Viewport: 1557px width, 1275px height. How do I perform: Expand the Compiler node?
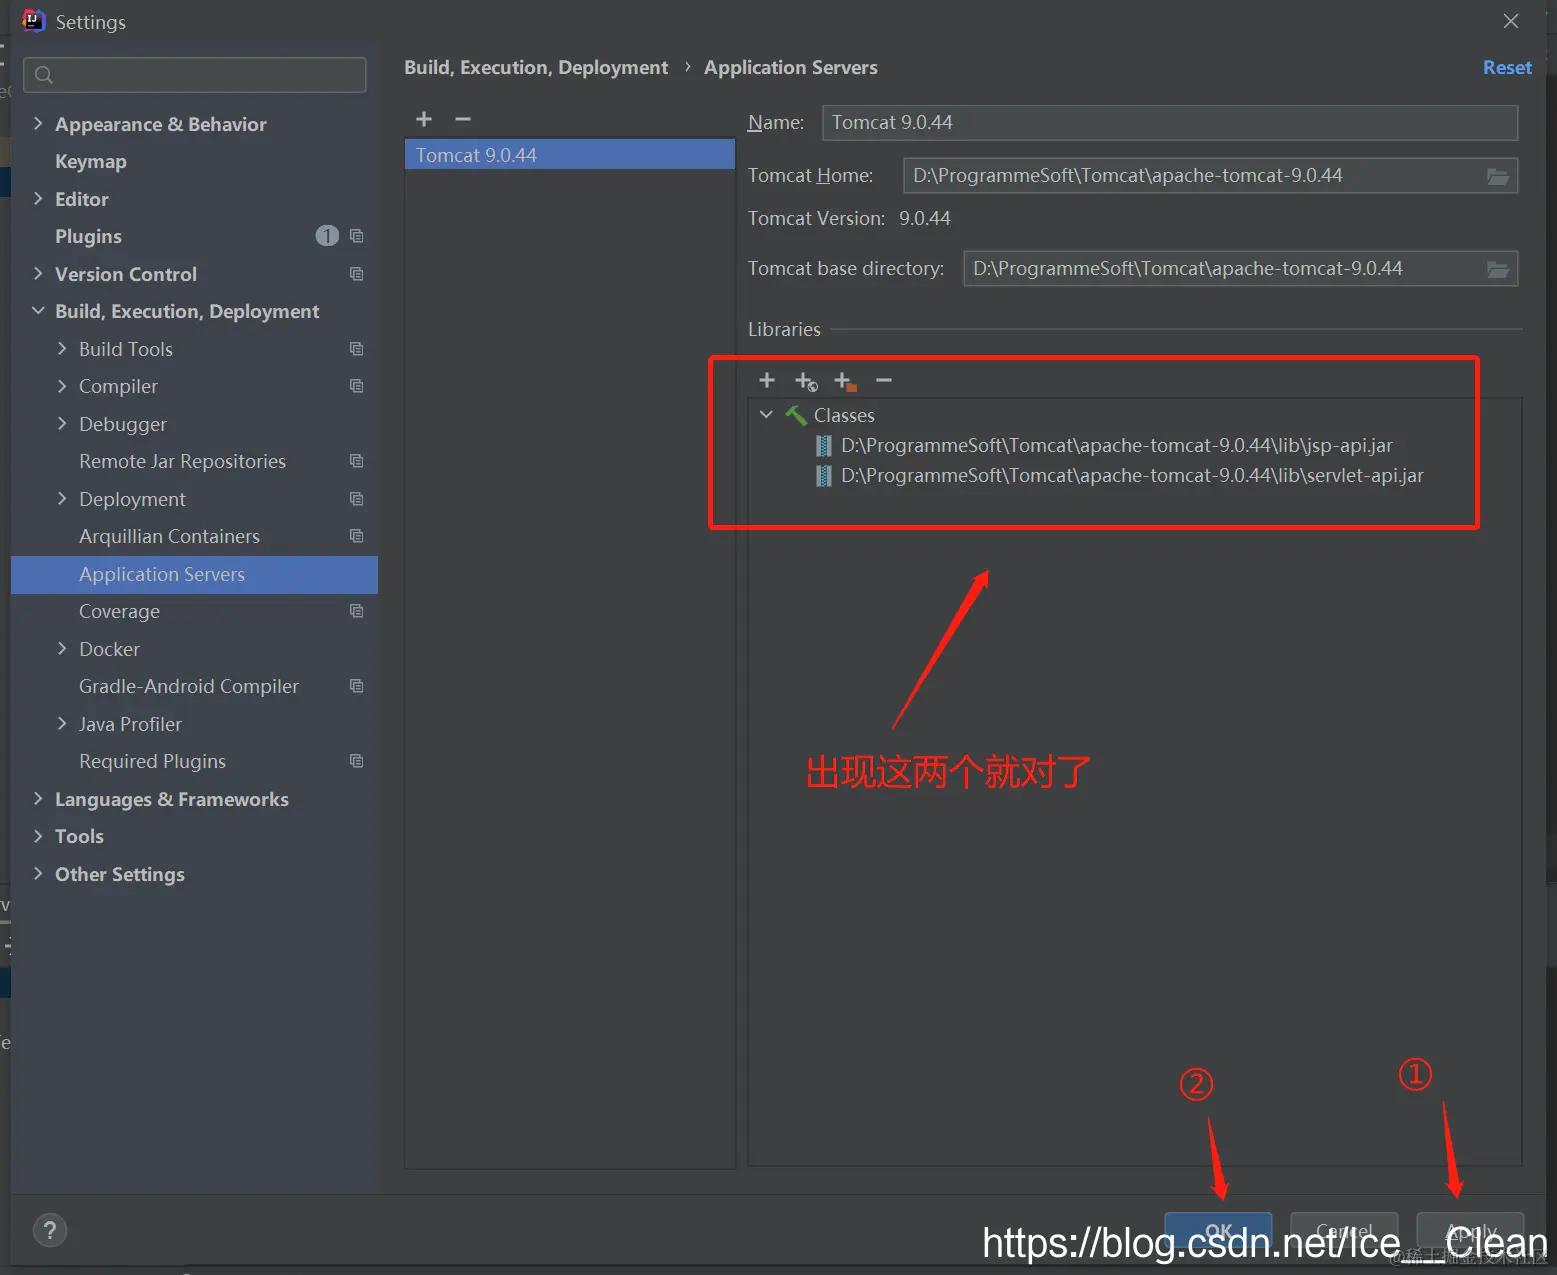pos(62,386)
